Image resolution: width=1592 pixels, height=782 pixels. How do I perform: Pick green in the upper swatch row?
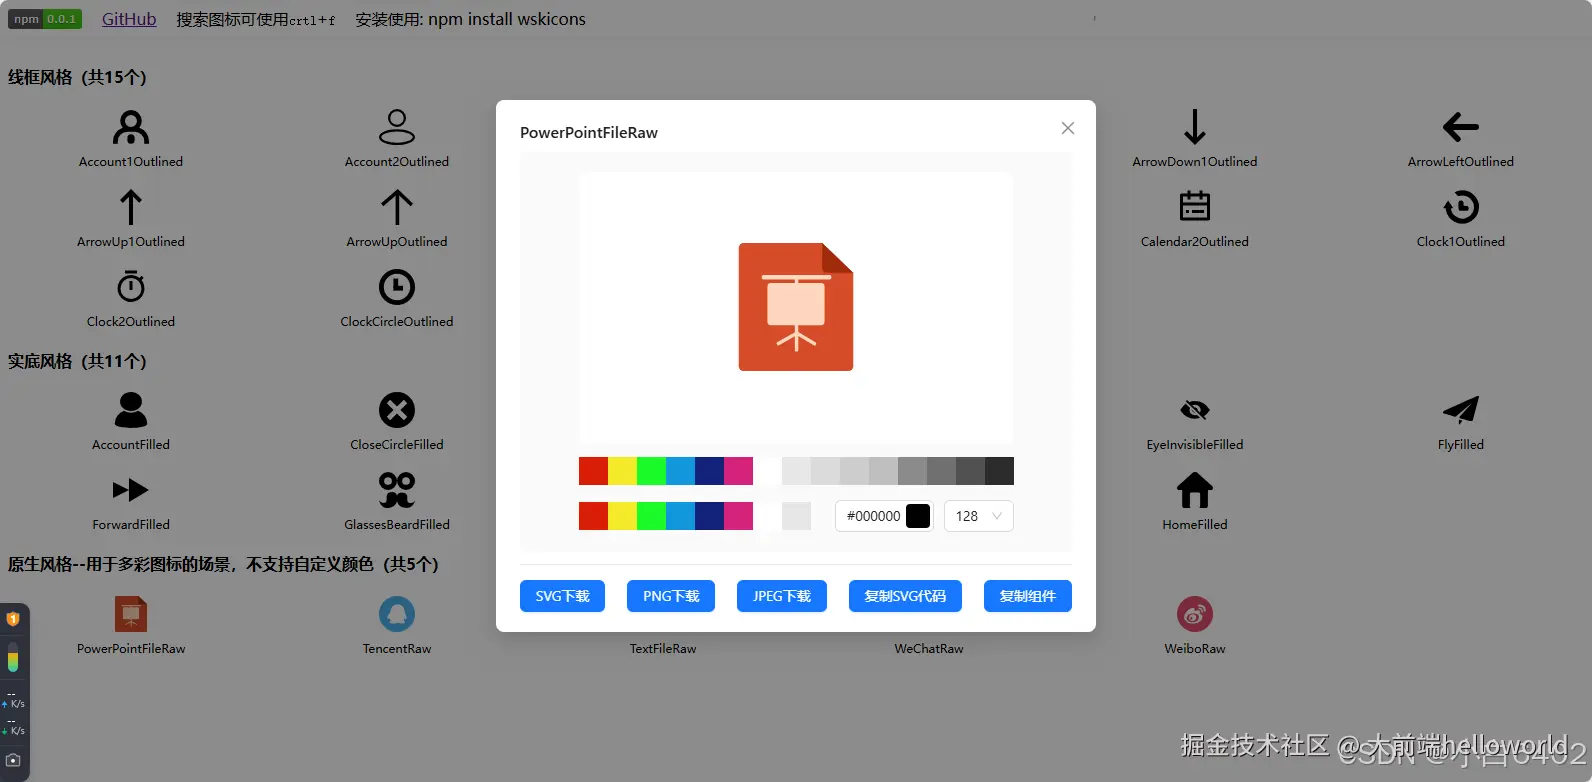651,471
